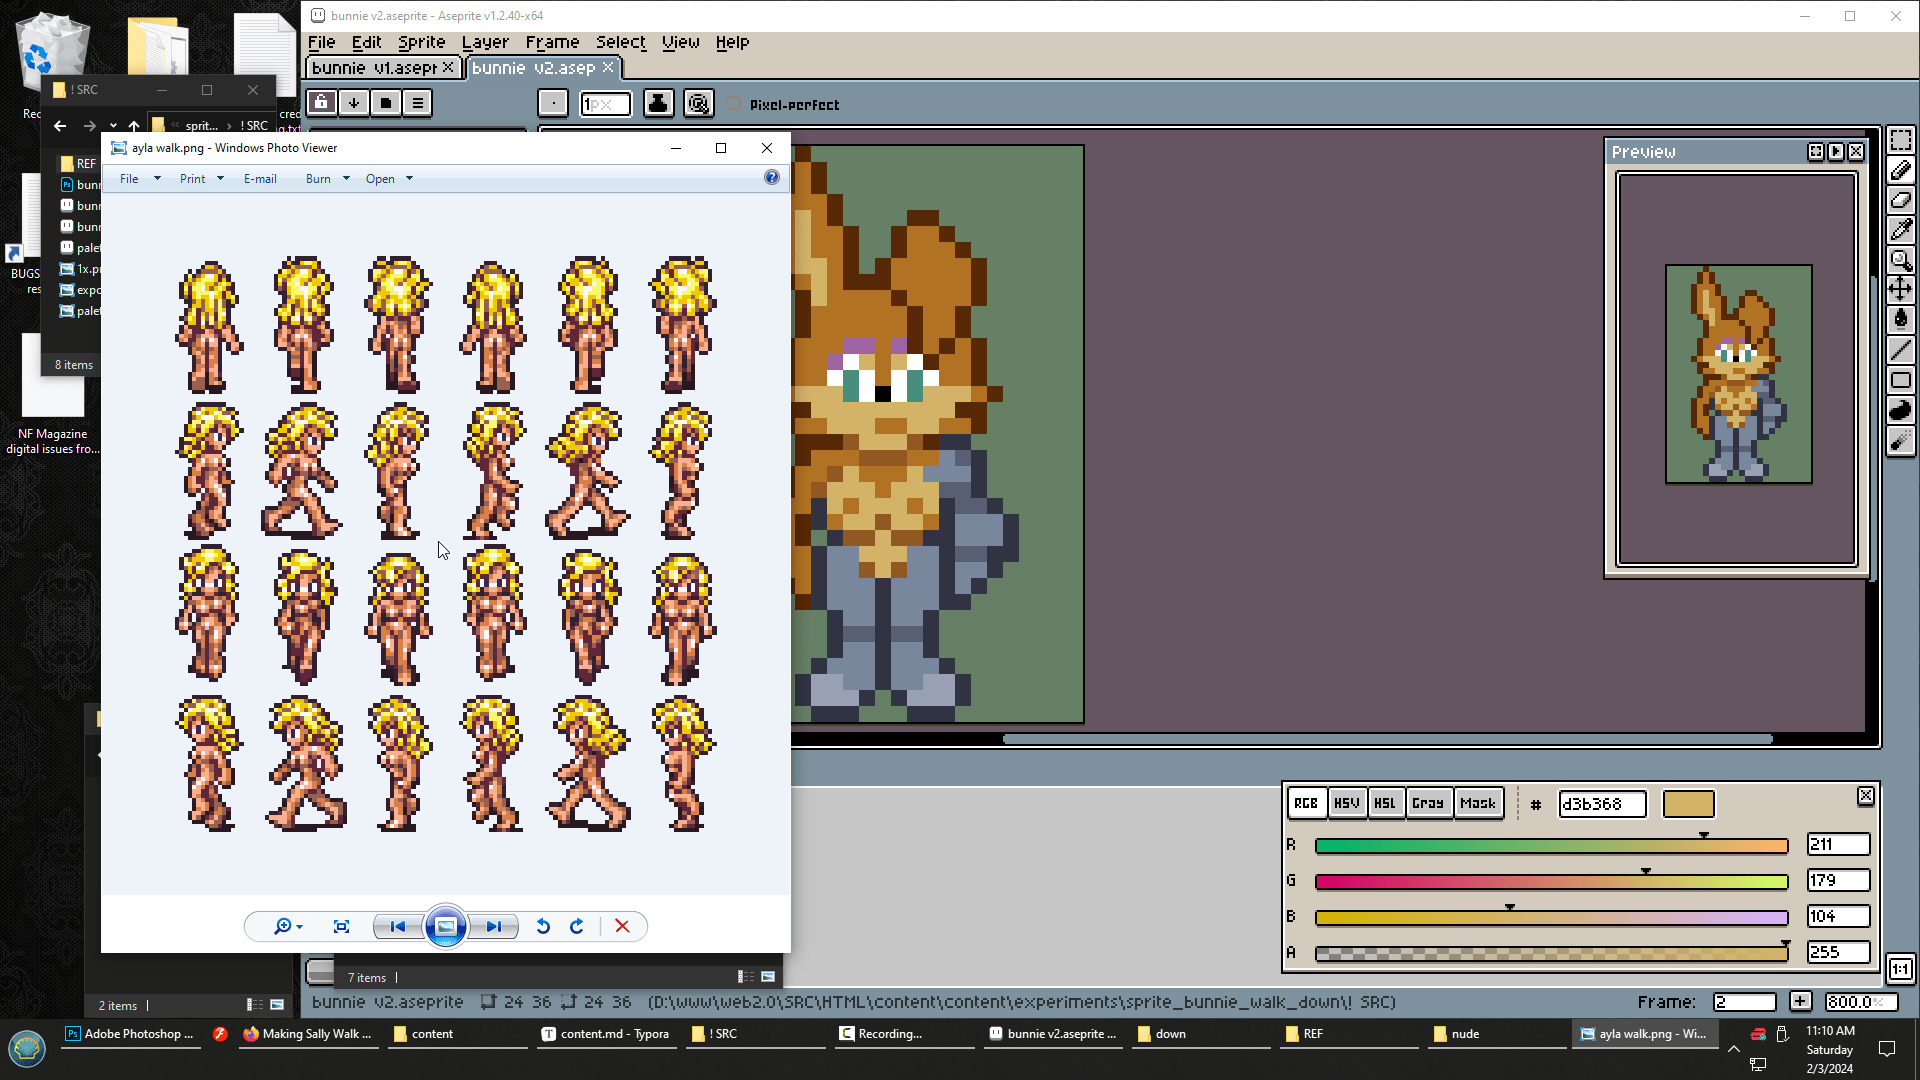Viewport: 1920px width, 1080px height.
Task: Select the Move tool
Action: click(1900, 290)
